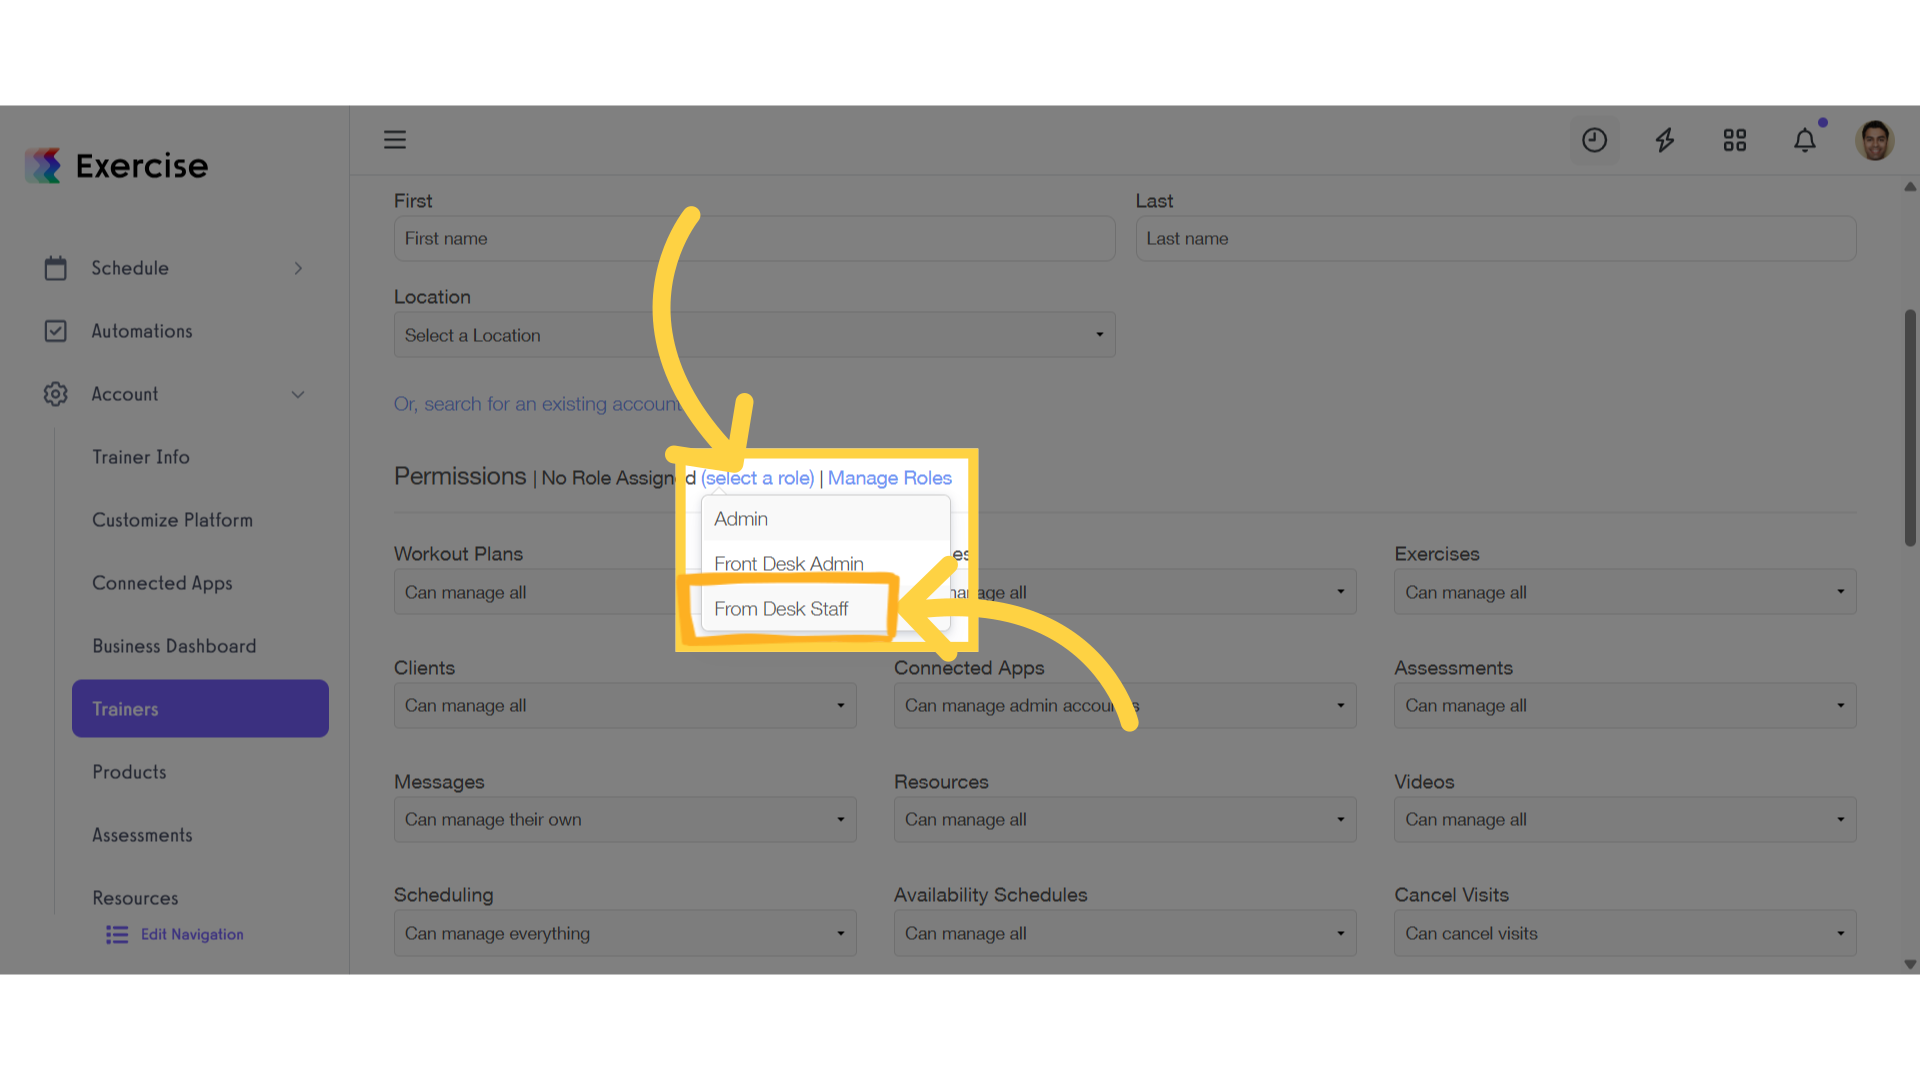Focus the First name input field
Image resolution: width=1920 pixels, height=1080 pixels.
pyautogui.click(x=754, y=239)
